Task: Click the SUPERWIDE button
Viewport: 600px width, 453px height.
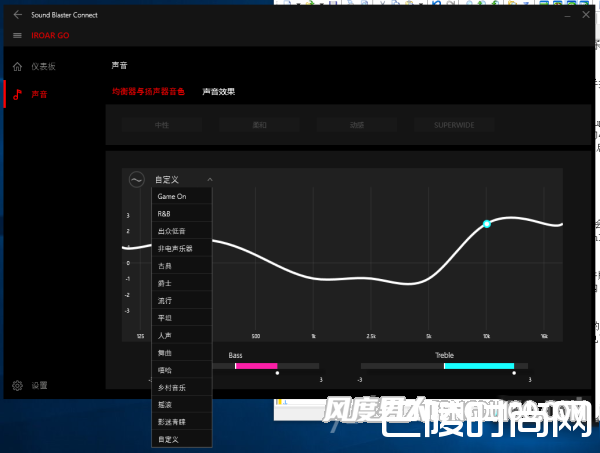Action: click(x=454, y=125)
